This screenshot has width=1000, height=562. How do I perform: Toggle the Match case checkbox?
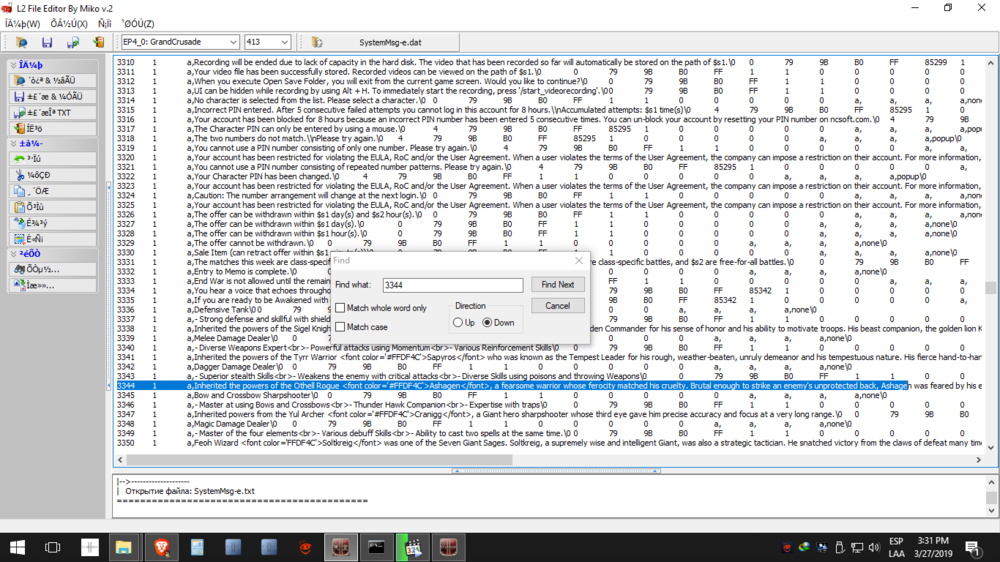point(341,327)
